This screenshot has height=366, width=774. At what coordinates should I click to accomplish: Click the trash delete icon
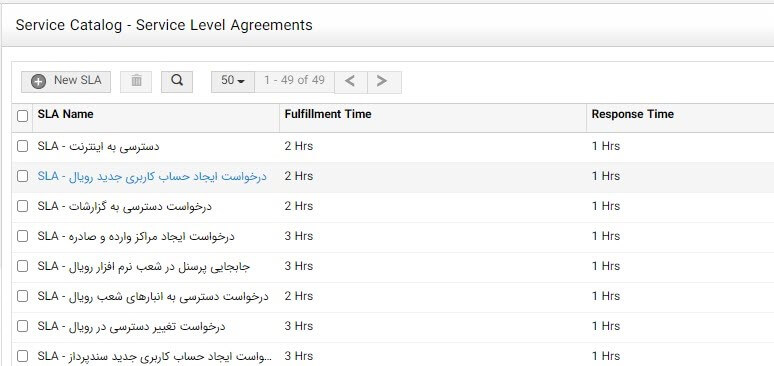coord(136,81)
